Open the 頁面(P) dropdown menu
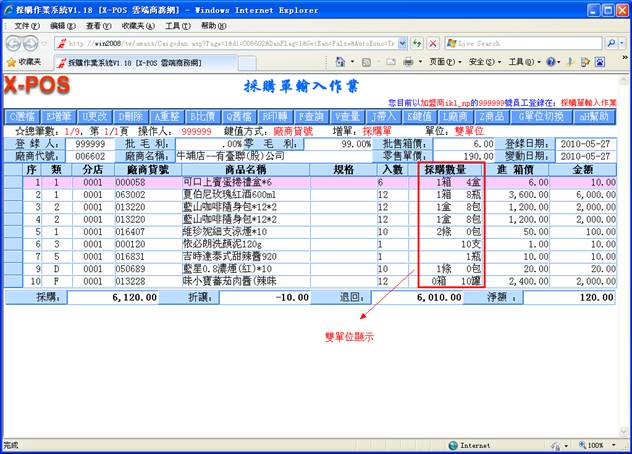 pyautogui.click(x=441, y=62)
